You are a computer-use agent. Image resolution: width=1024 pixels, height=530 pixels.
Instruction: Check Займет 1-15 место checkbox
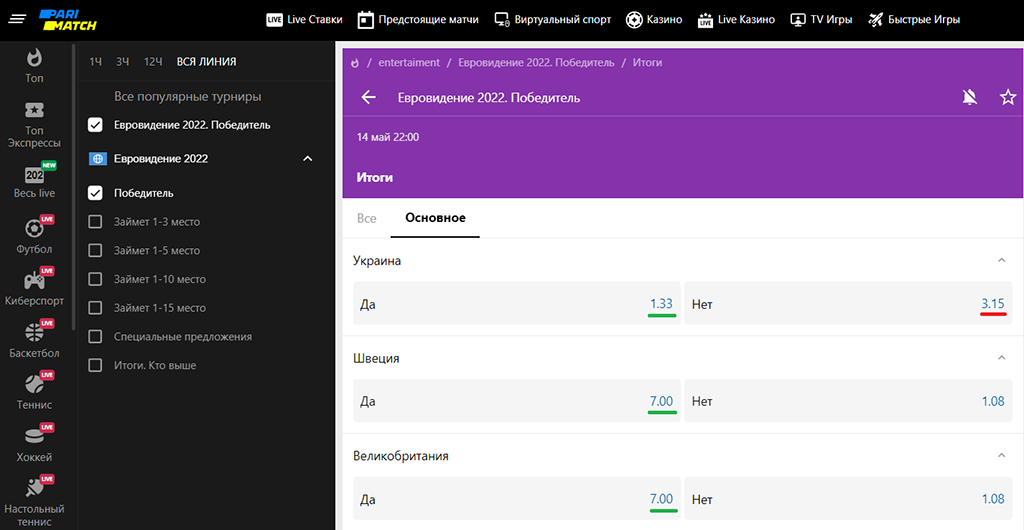[x=95, y=308]
